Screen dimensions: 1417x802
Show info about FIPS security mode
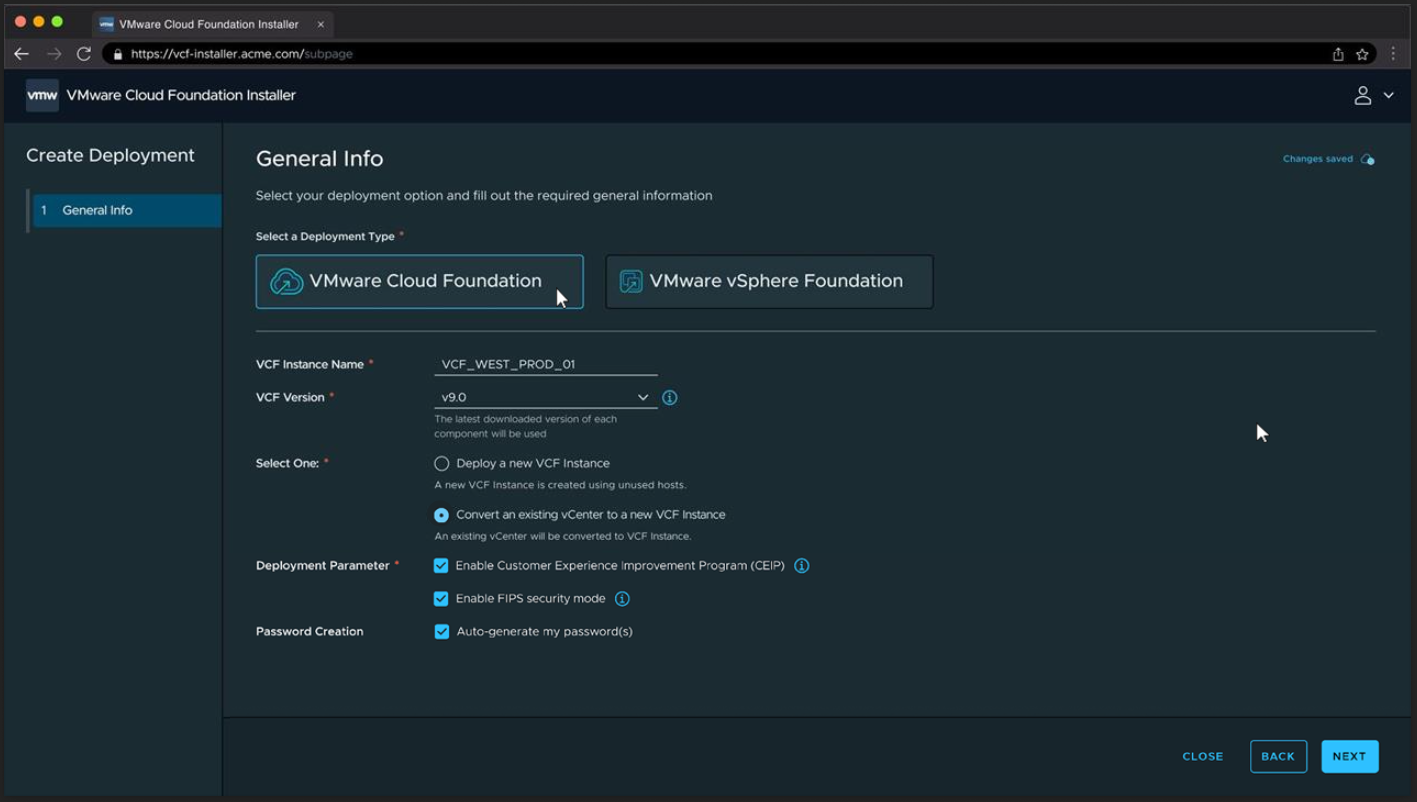tap(622, 599)
